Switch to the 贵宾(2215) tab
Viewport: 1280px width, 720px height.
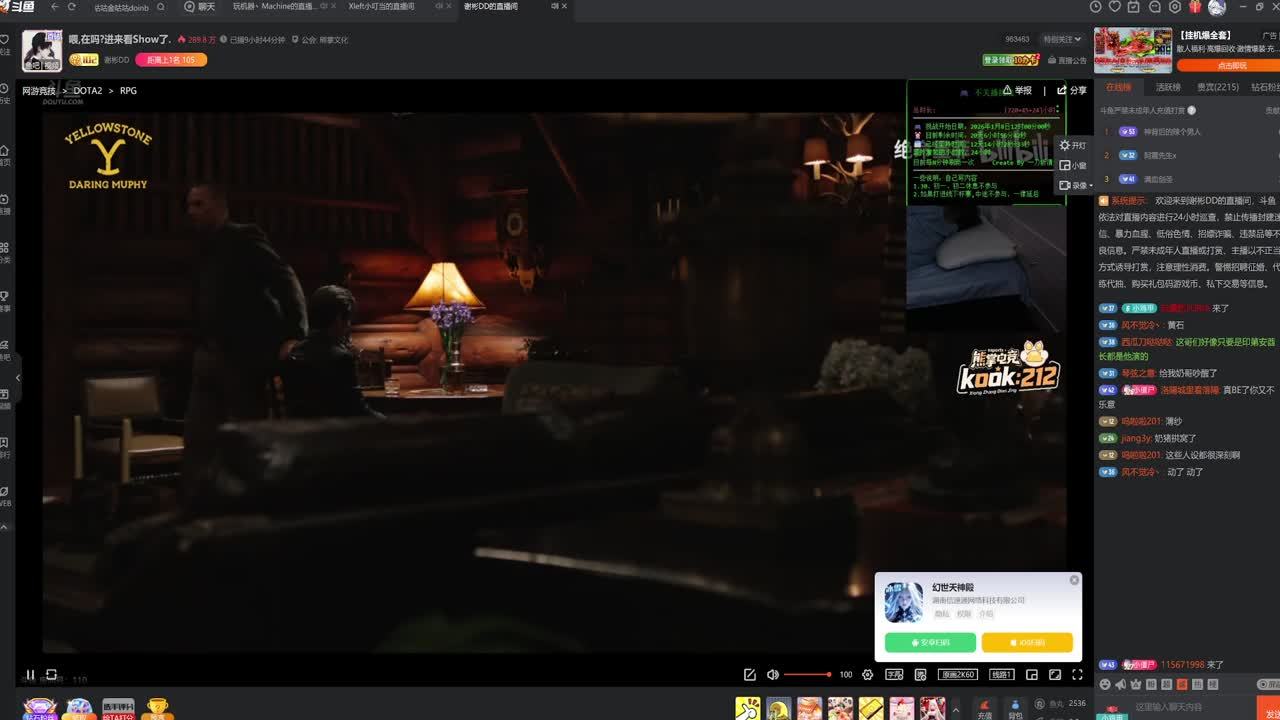1217,88
